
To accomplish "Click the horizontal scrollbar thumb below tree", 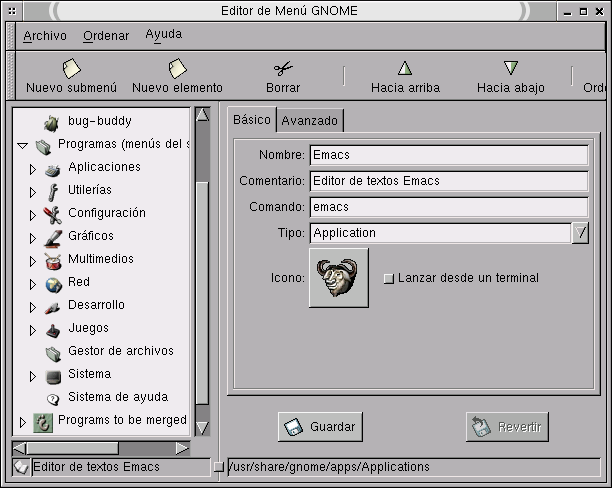I will [x=73, y=449].
